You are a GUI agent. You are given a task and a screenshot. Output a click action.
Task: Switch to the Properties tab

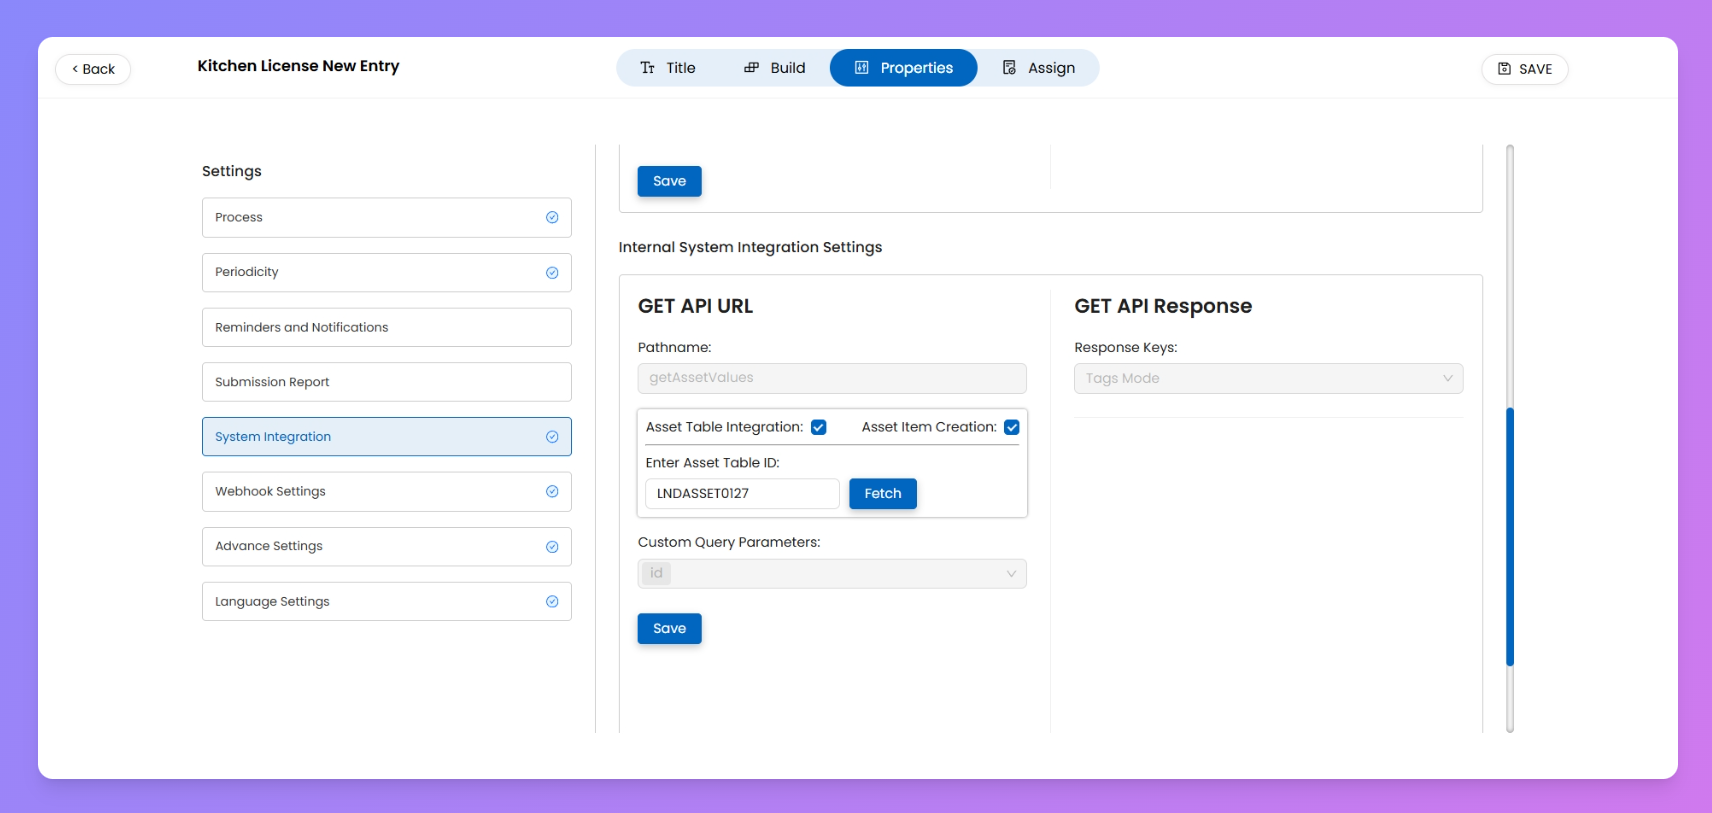[904, 68]
